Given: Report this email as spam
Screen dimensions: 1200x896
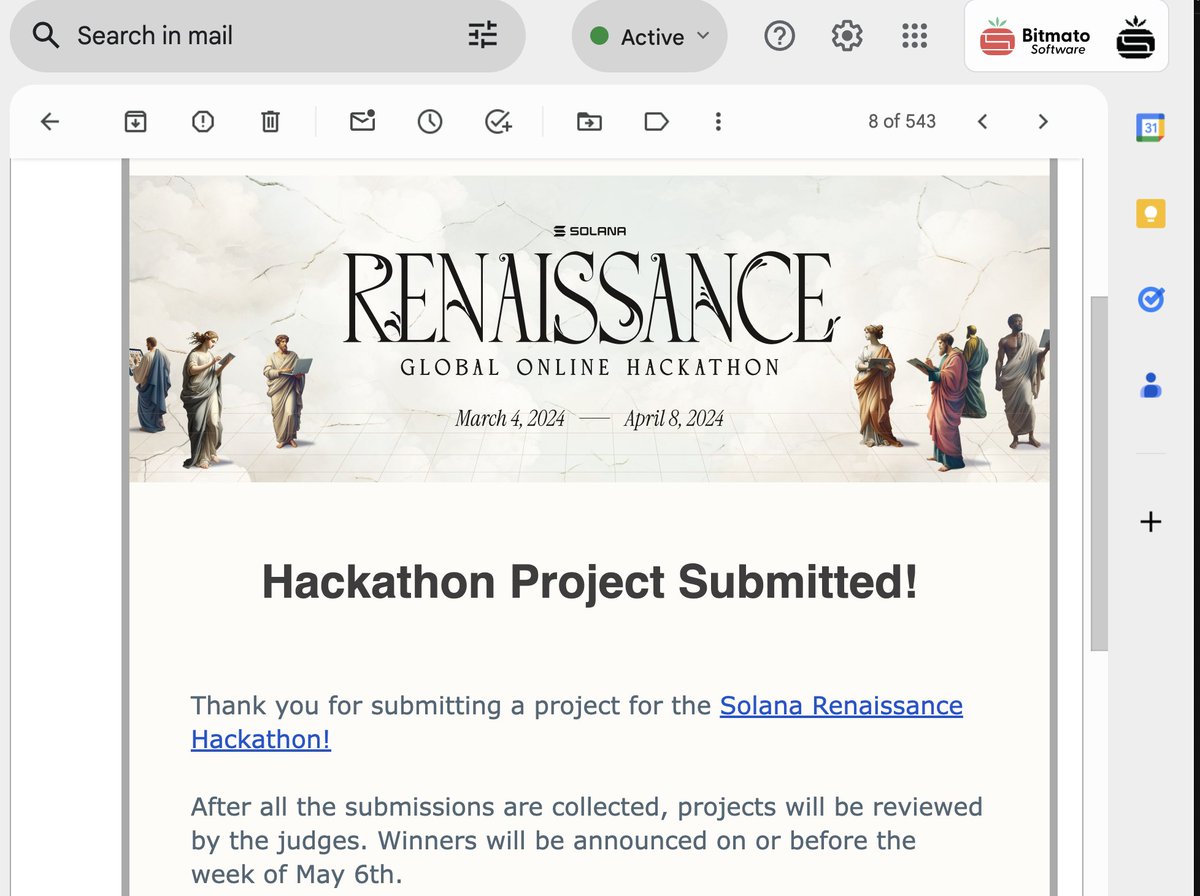Looking at the screenshot, I should pyautogui.click(x=202, y=121).
